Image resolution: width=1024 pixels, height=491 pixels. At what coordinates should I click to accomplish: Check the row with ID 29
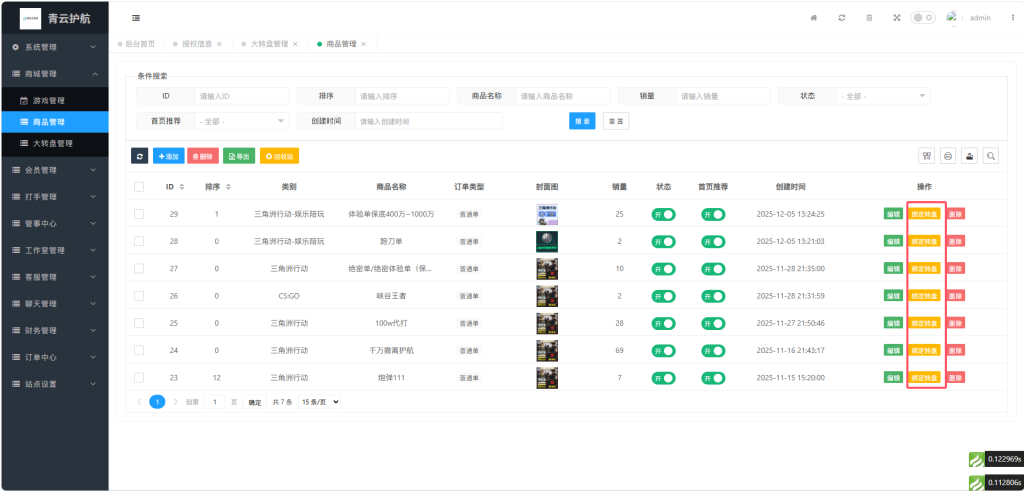pyautogui.click(x=138, y=214)
